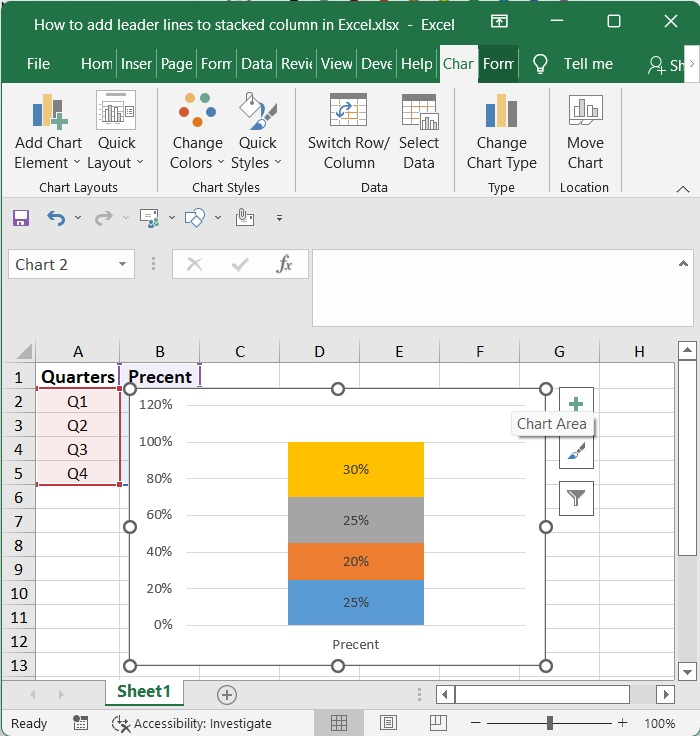Open dropdown next to shapes icon
Viewport: 700px width, 736px height.
pos(218,218)
